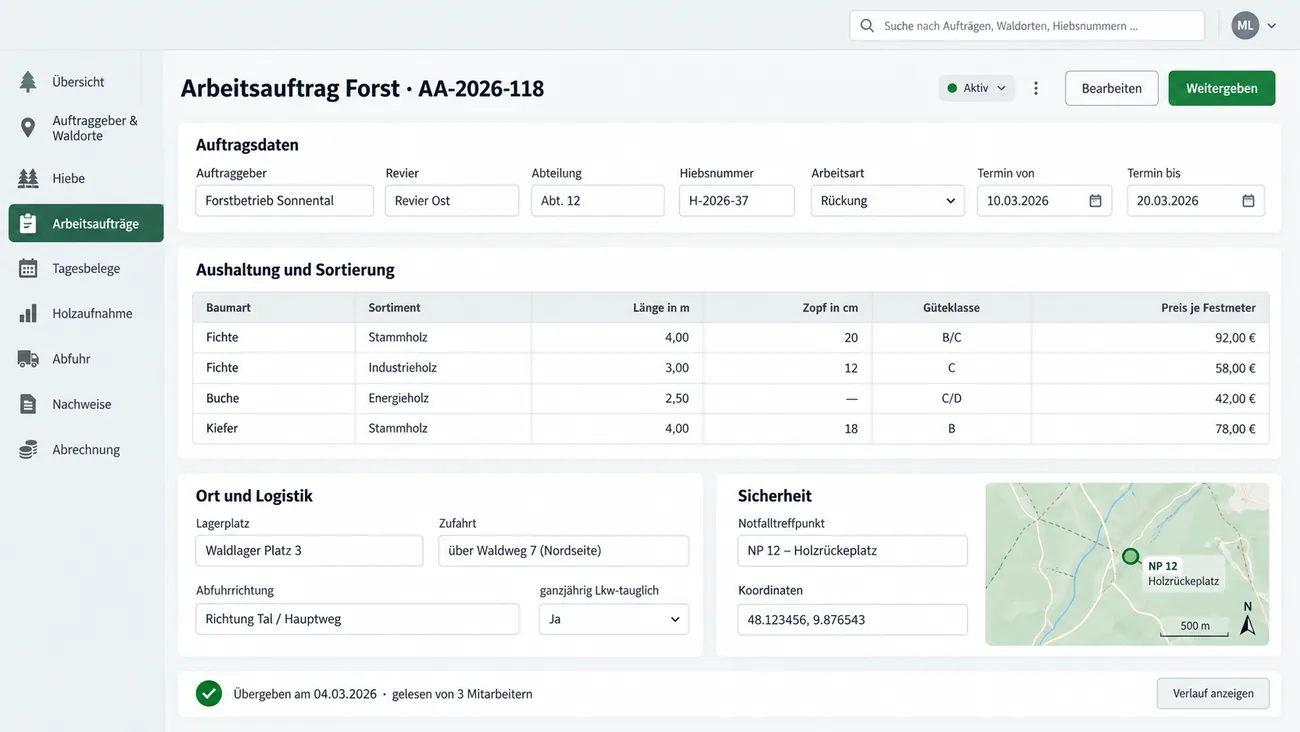Click the Abrechnung coins icon

[x=28, y=449]
